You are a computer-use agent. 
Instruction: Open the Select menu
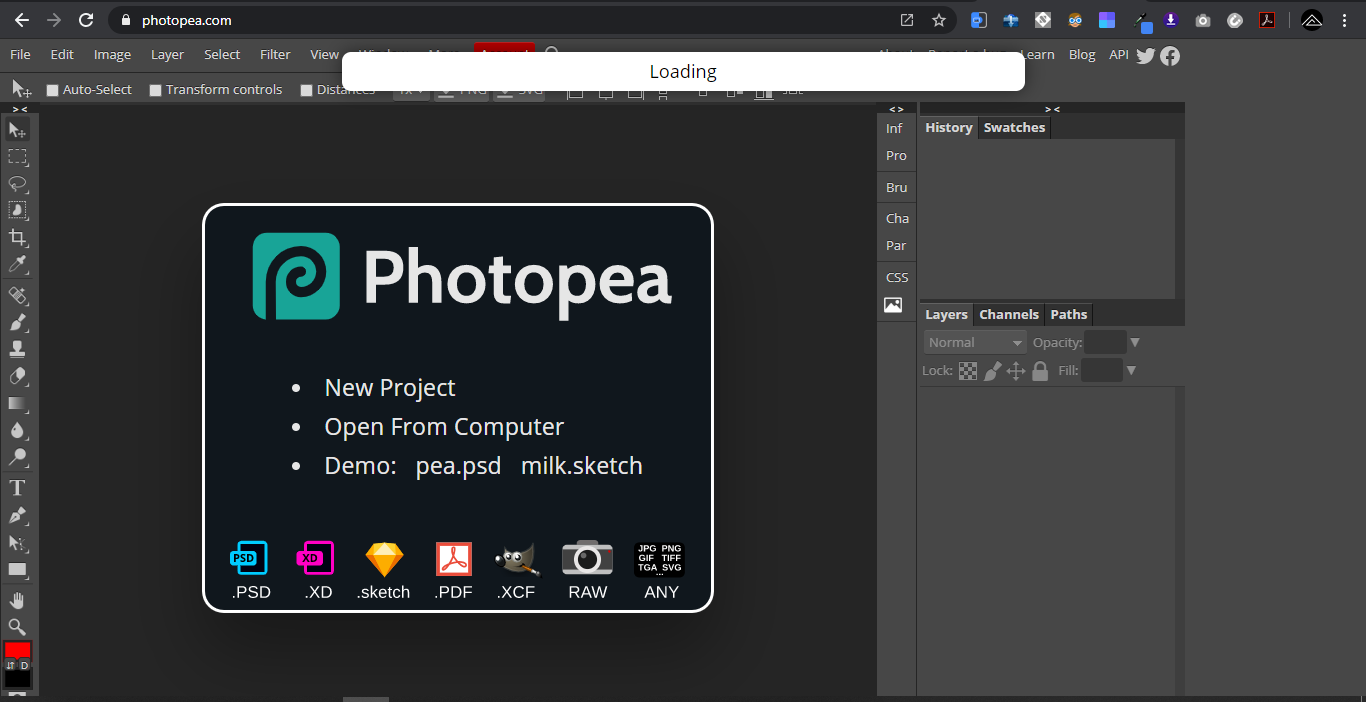click(222, 55)
